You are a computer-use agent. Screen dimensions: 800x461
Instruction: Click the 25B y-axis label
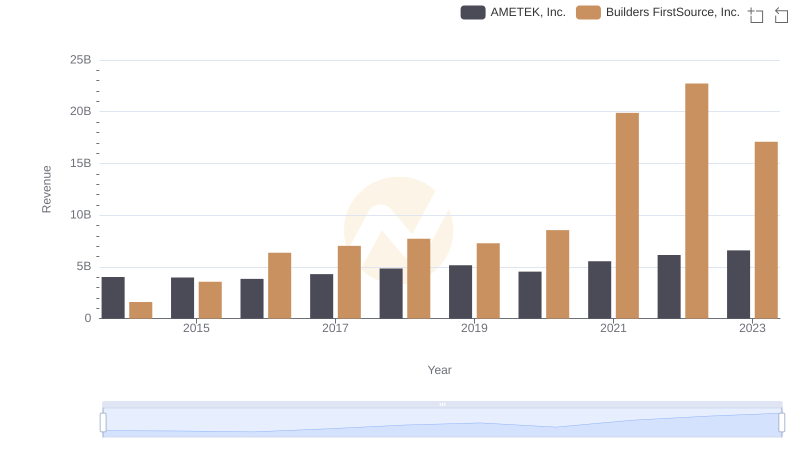[x=81, y=60]
